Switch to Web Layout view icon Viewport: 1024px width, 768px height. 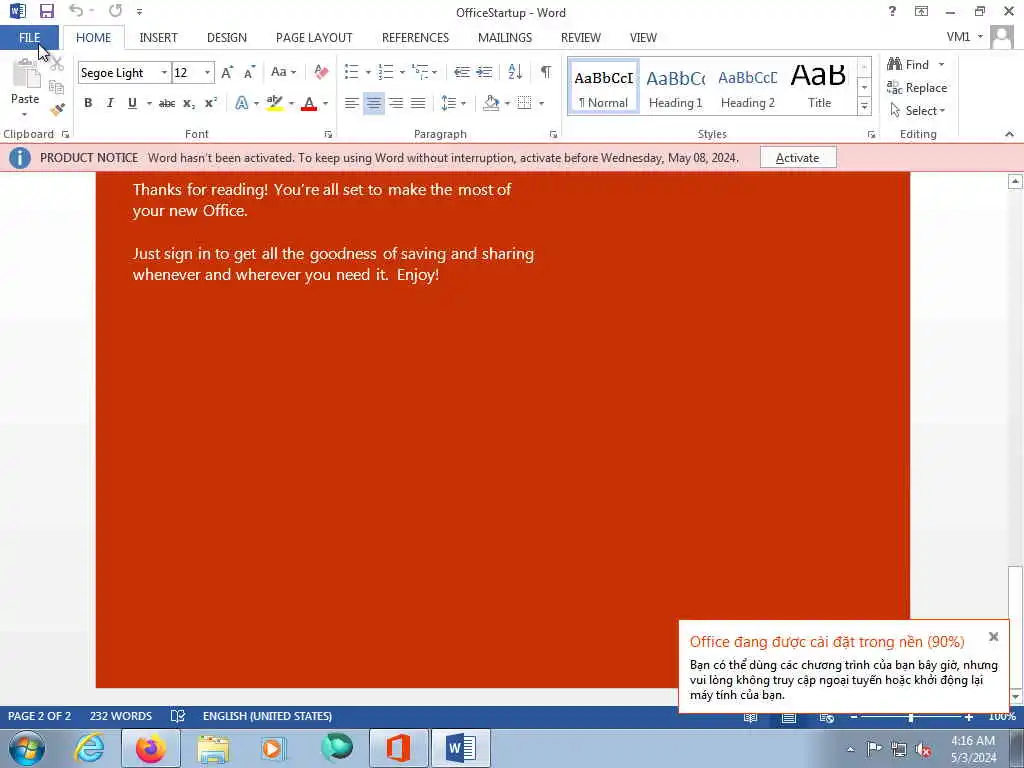(x=827, y=718)
